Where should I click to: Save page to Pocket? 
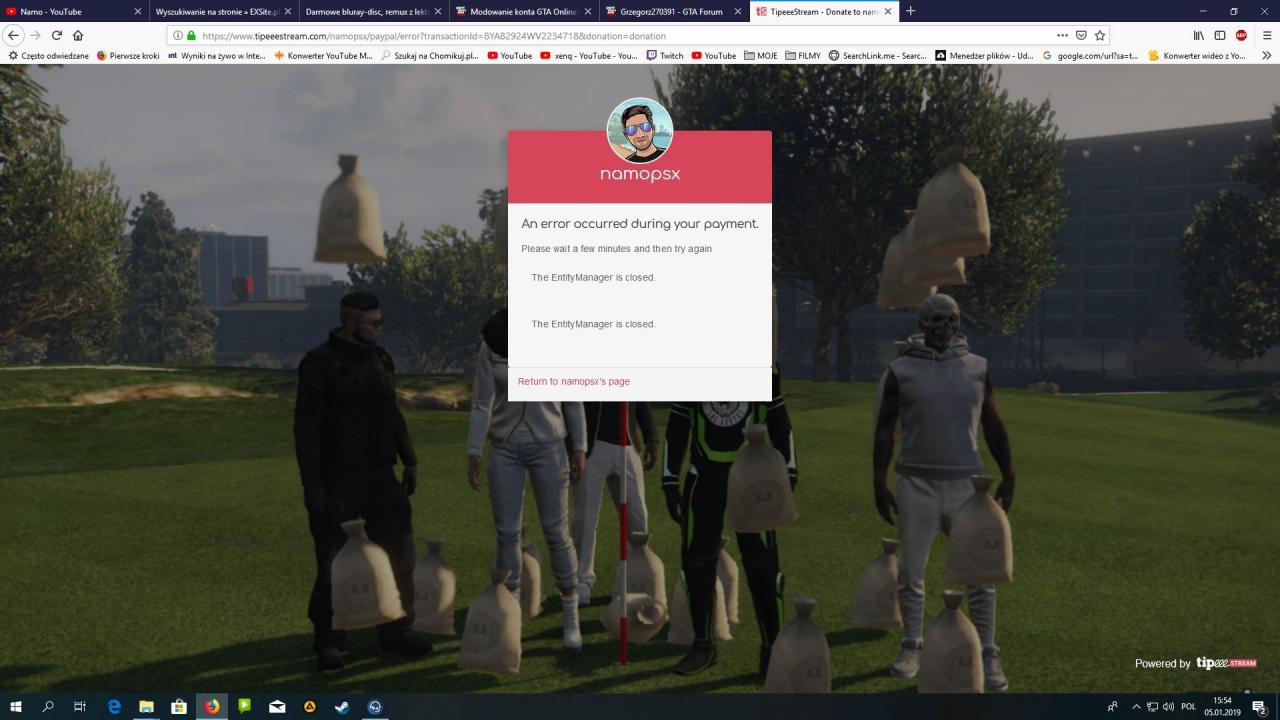[1081, 35]
